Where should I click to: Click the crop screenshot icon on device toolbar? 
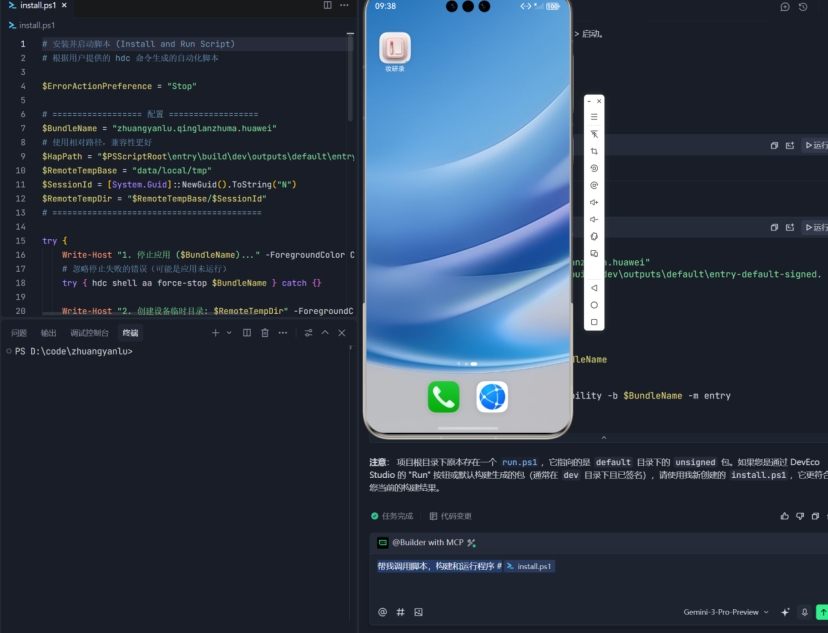594,151
